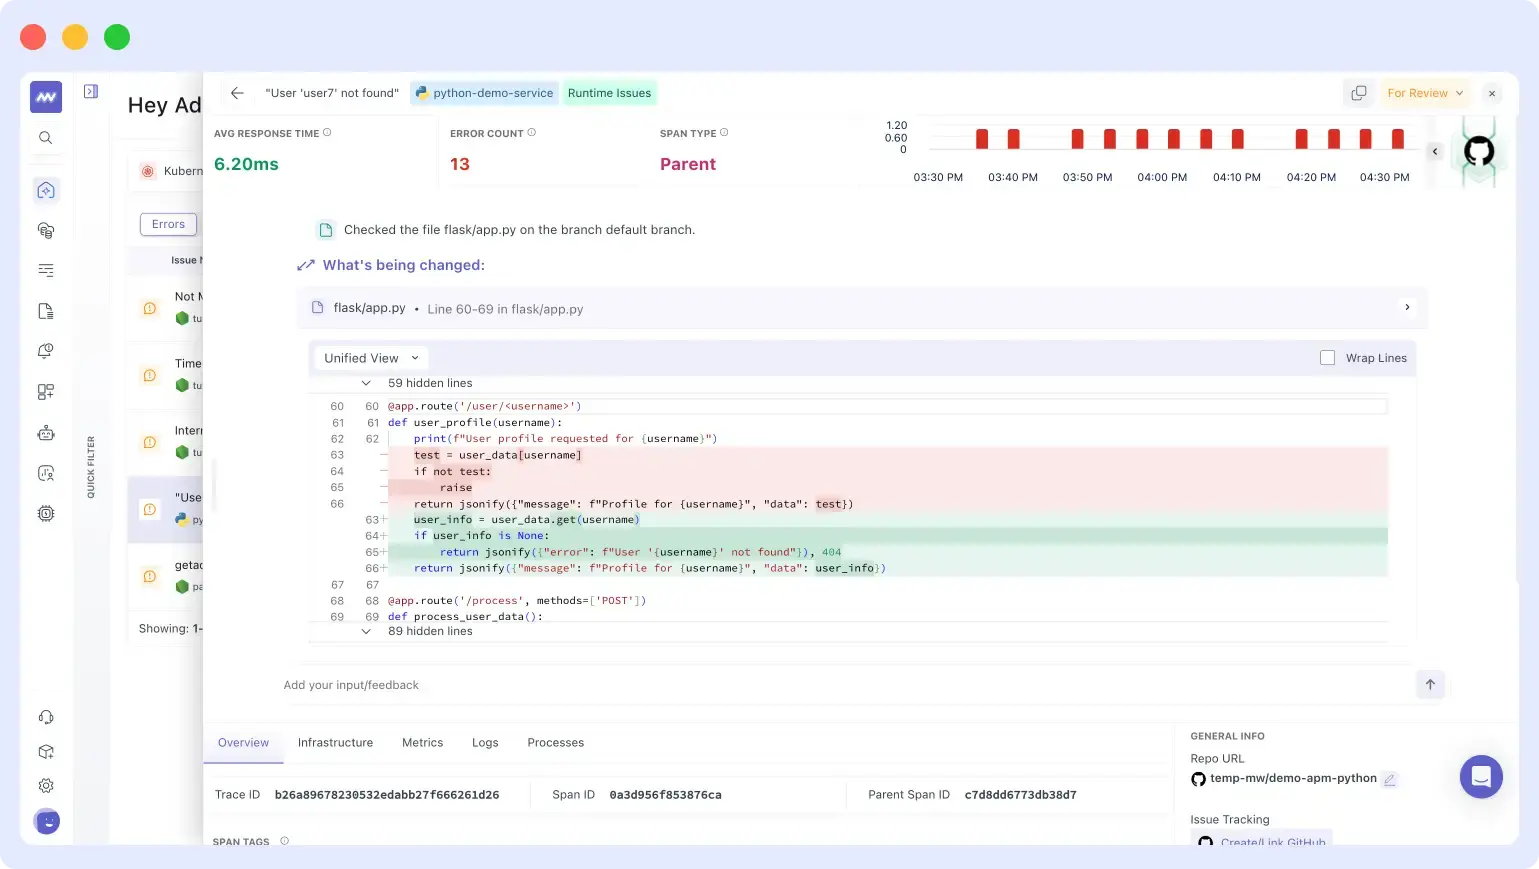Open the chip processor sidebar icon

pyautogui.click(x=46, y=514)
